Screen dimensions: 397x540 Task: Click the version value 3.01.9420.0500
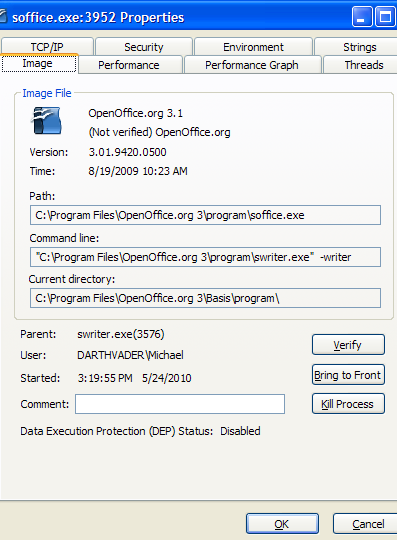pos(127,152)
